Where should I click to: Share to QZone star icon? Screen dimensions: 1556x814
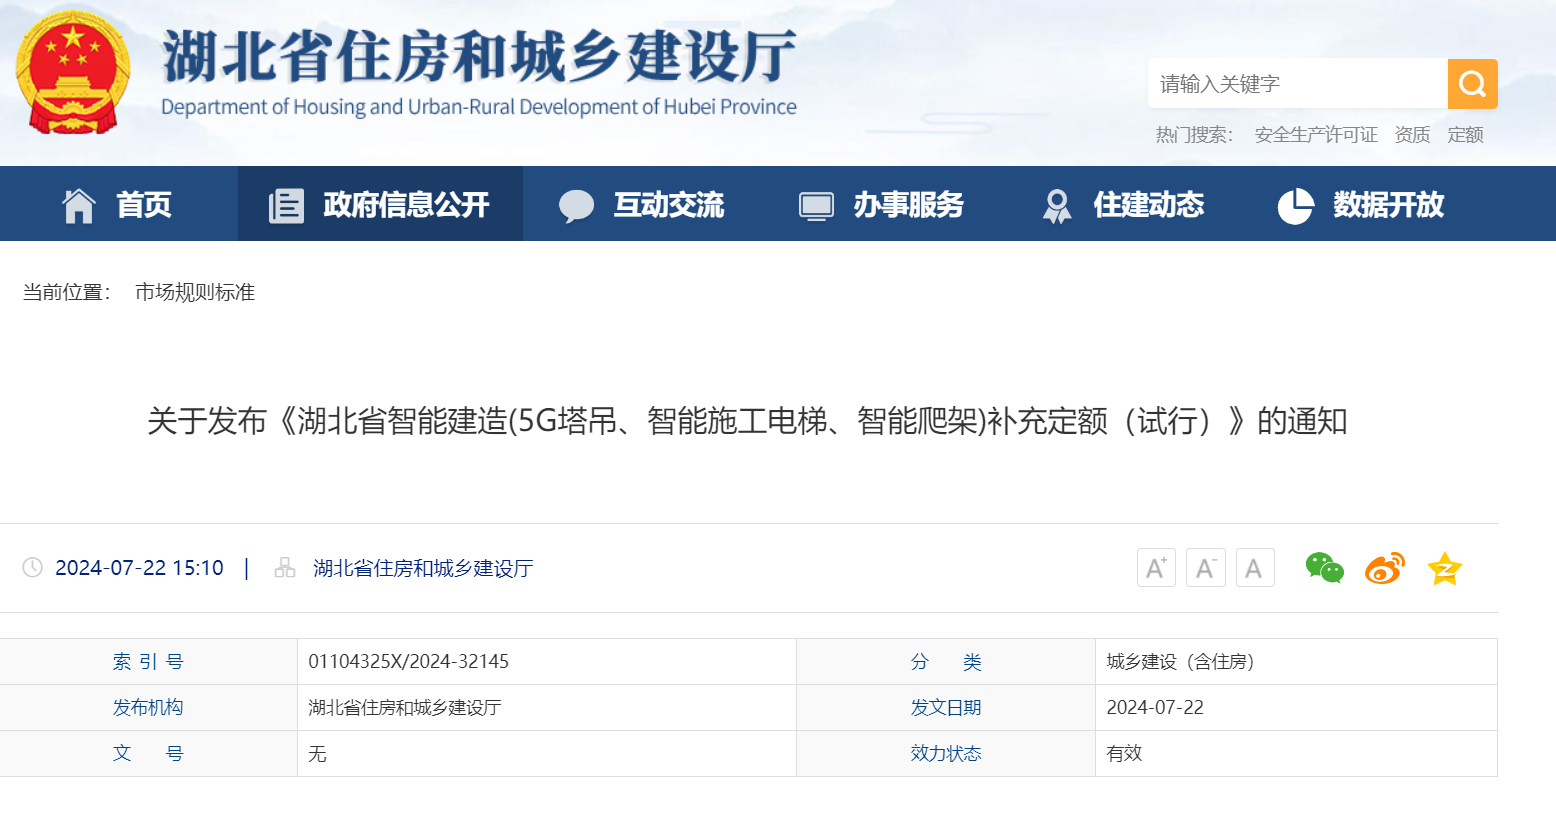coord(1444,568)
